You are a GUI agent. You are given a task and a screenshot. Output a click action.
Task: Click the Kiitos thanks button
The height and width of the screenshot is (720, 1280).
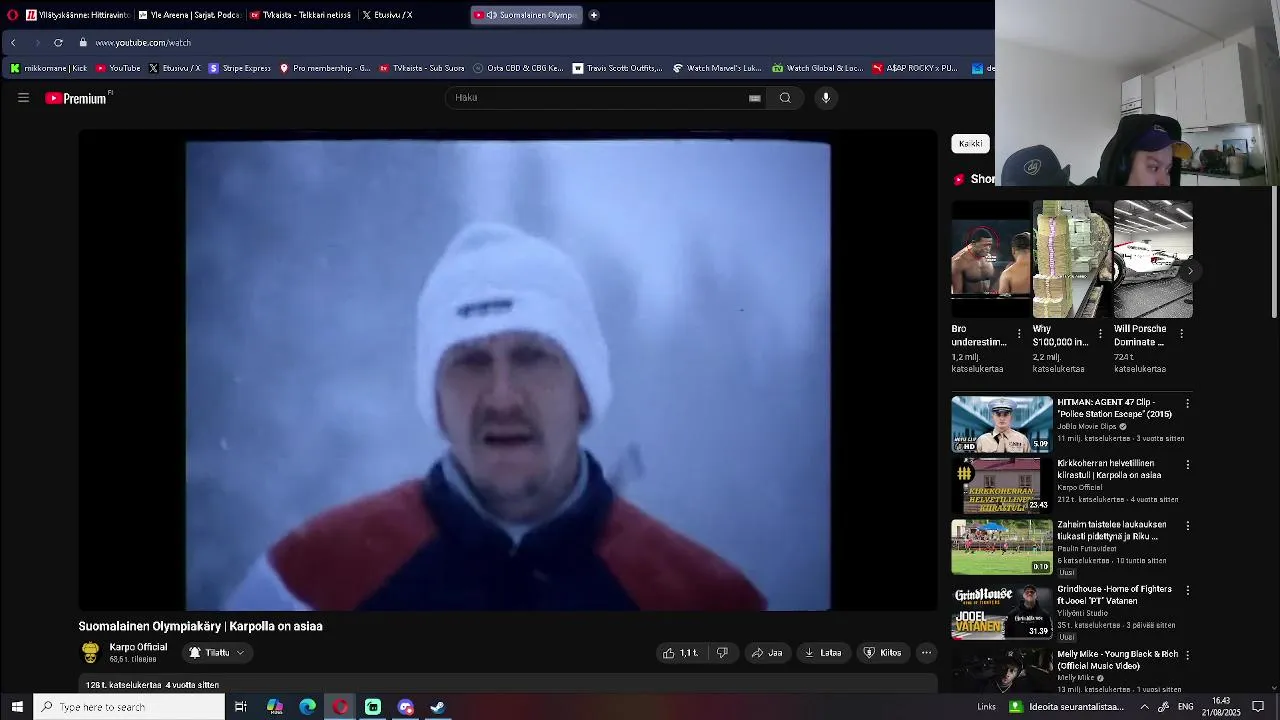pos(882,653)
